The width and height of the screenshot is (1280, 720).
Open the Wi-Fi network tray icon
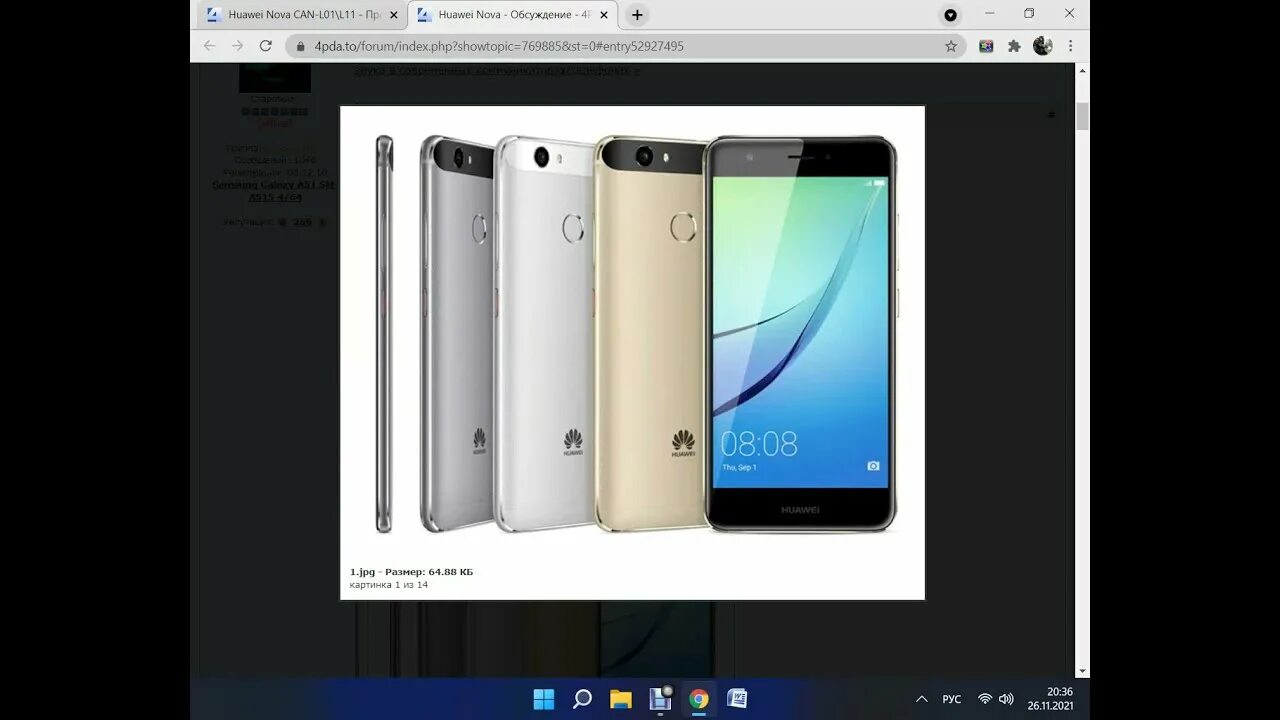[x=985, y=699]
